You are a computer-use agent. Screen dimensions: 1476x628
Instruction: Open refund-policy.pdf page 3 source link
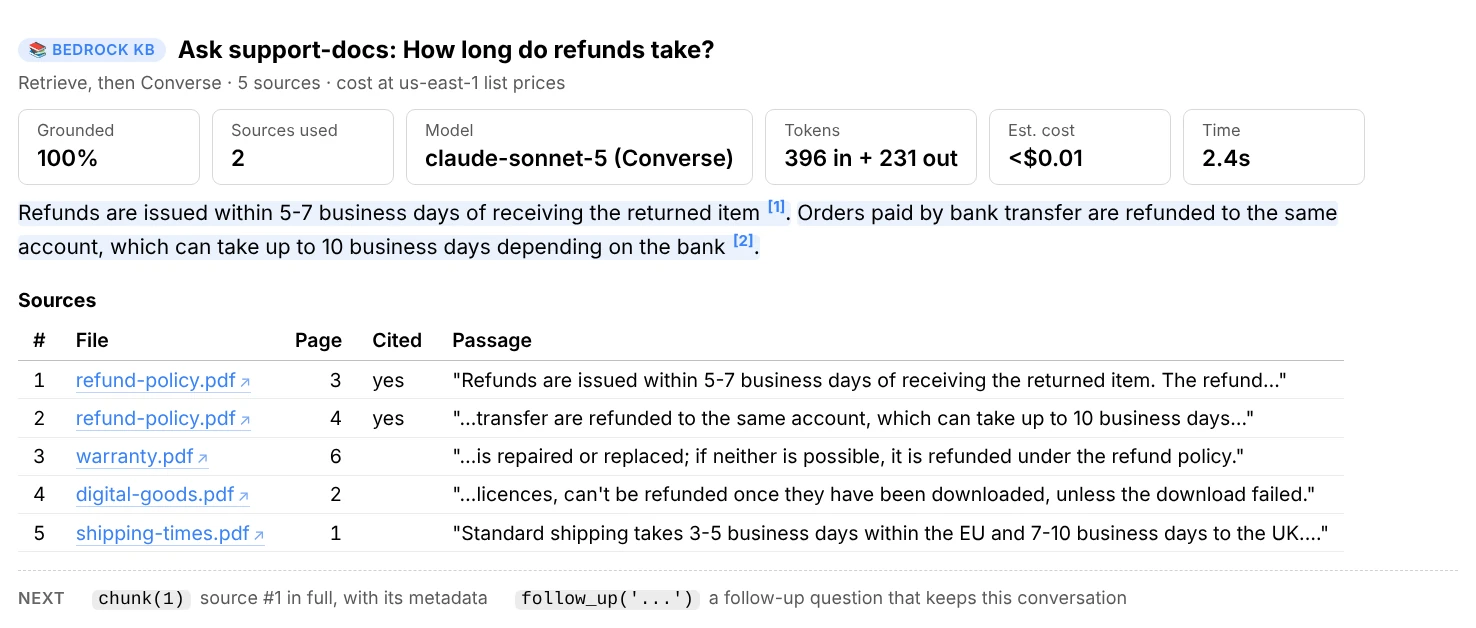(x=163, y=381)
